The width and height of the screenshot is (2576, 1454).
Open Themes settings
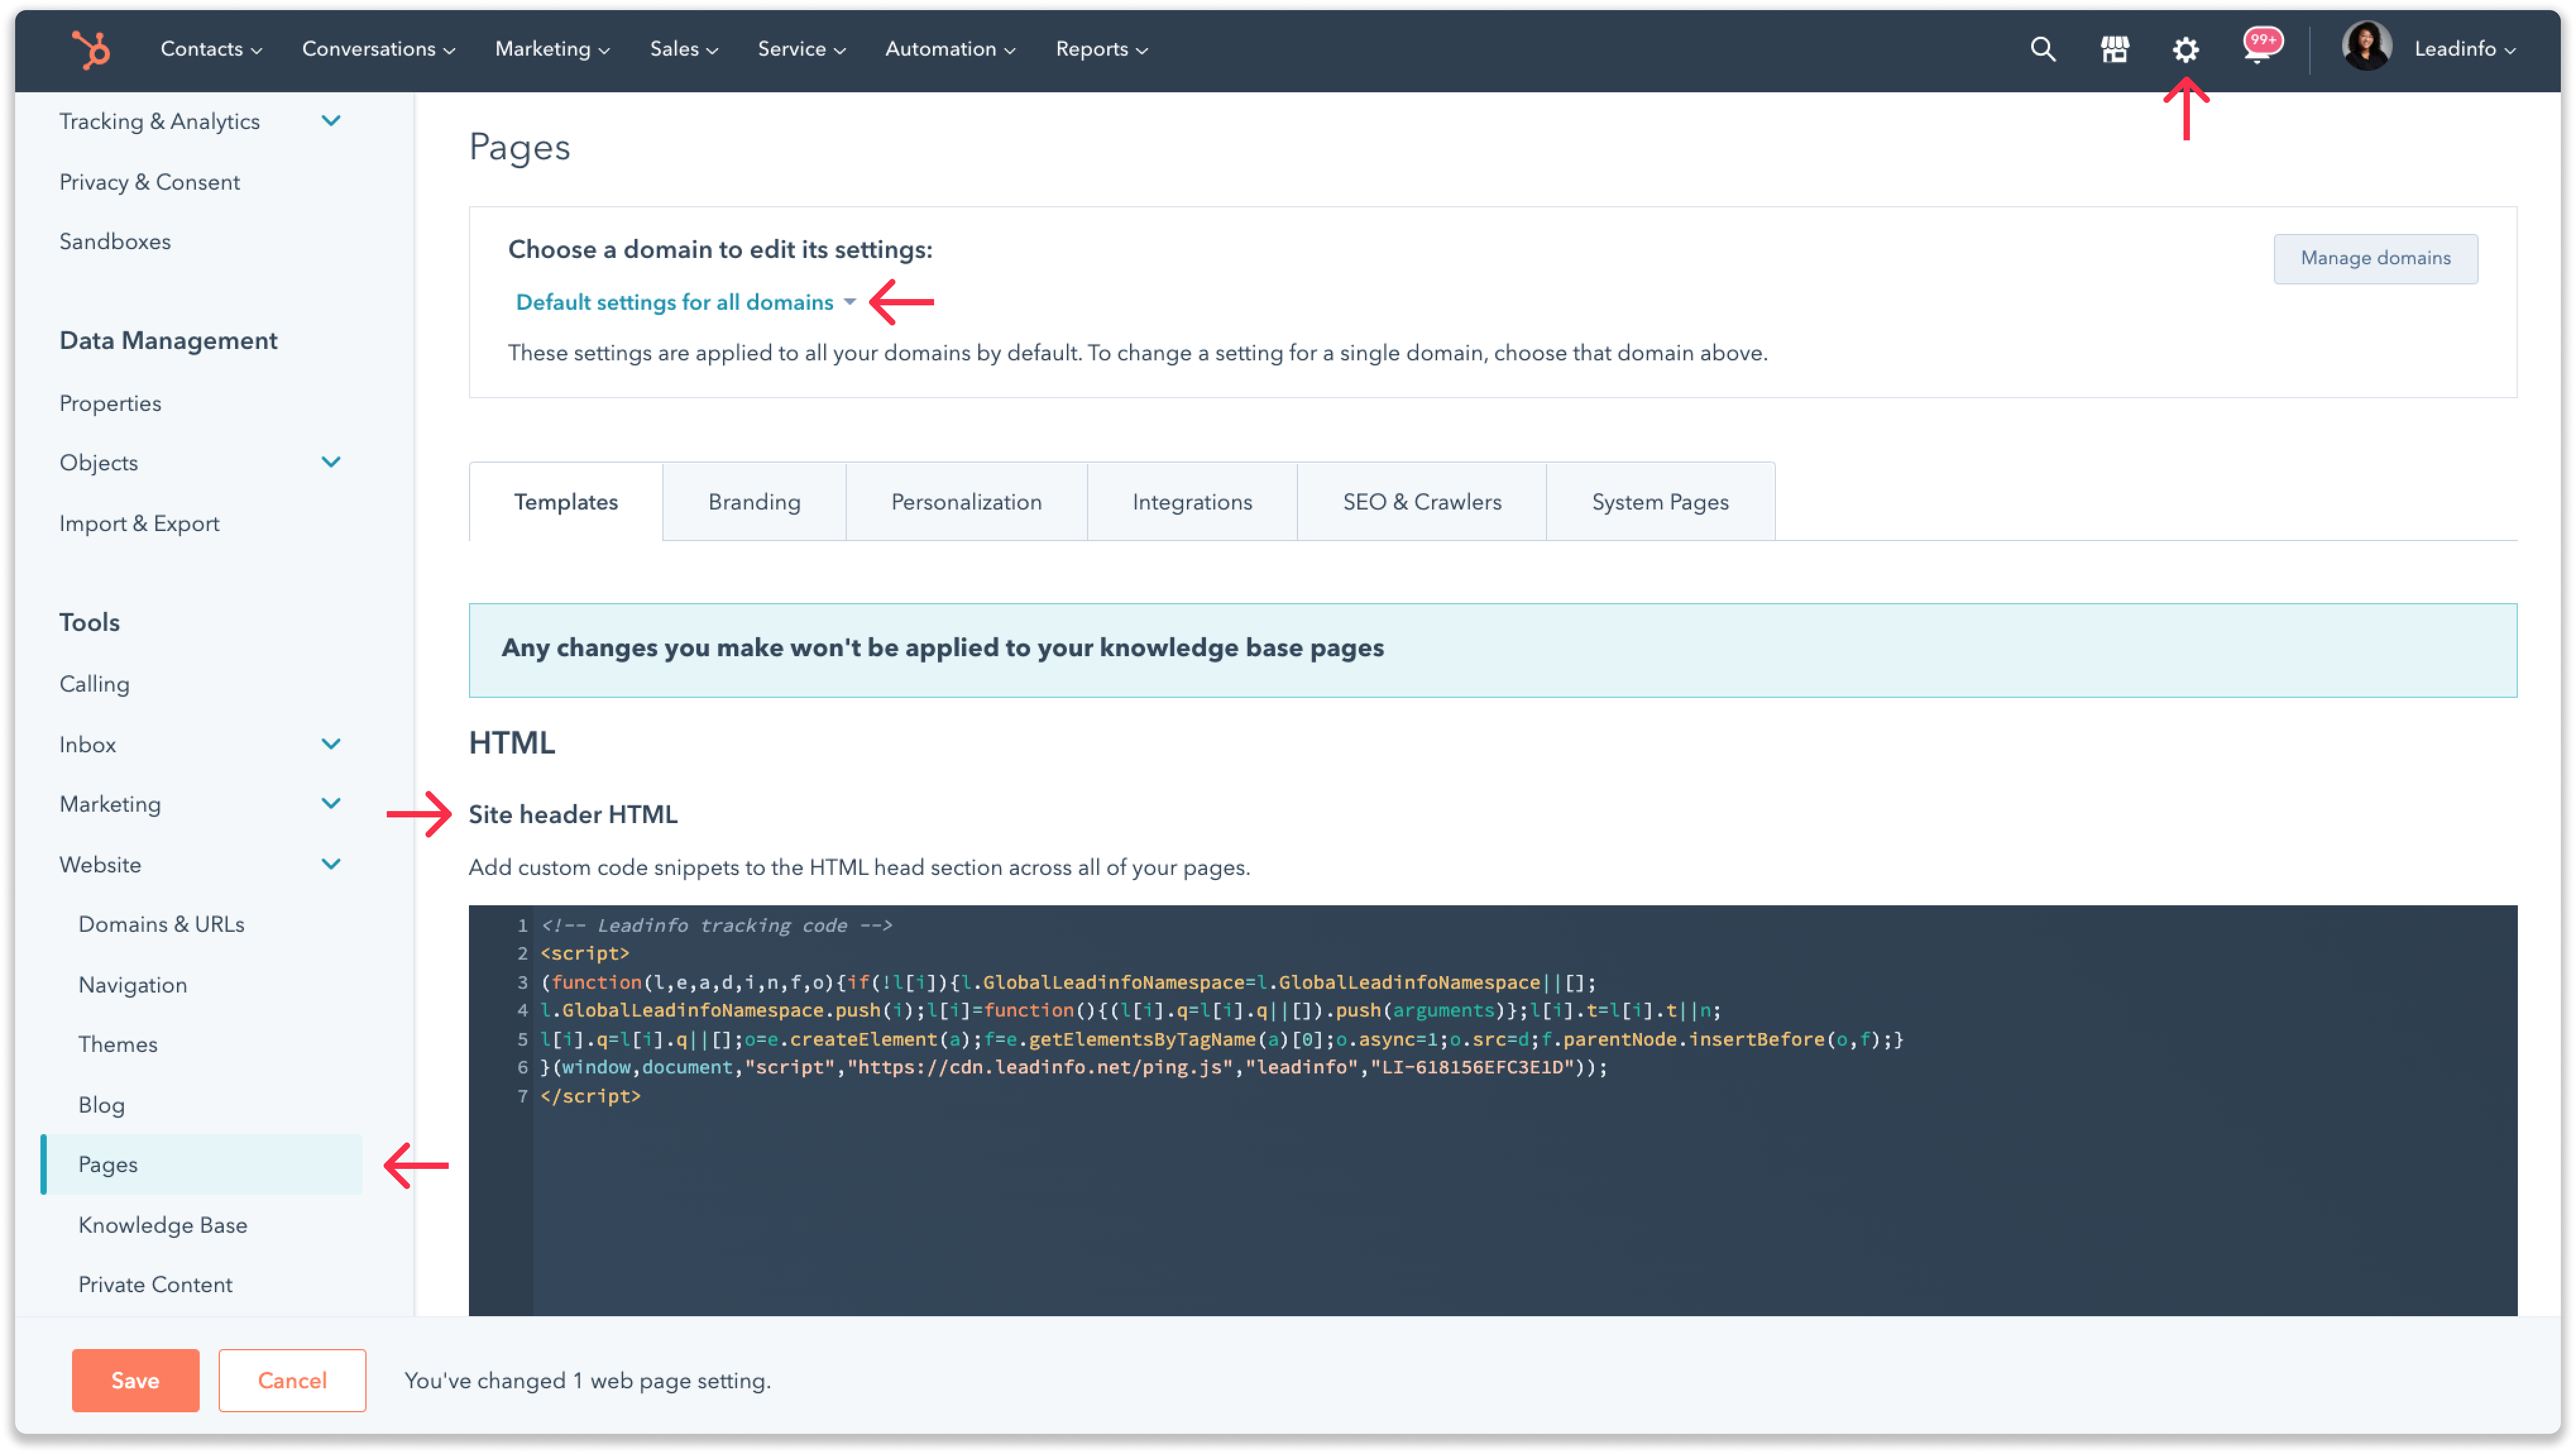[x=118, y=1045]
